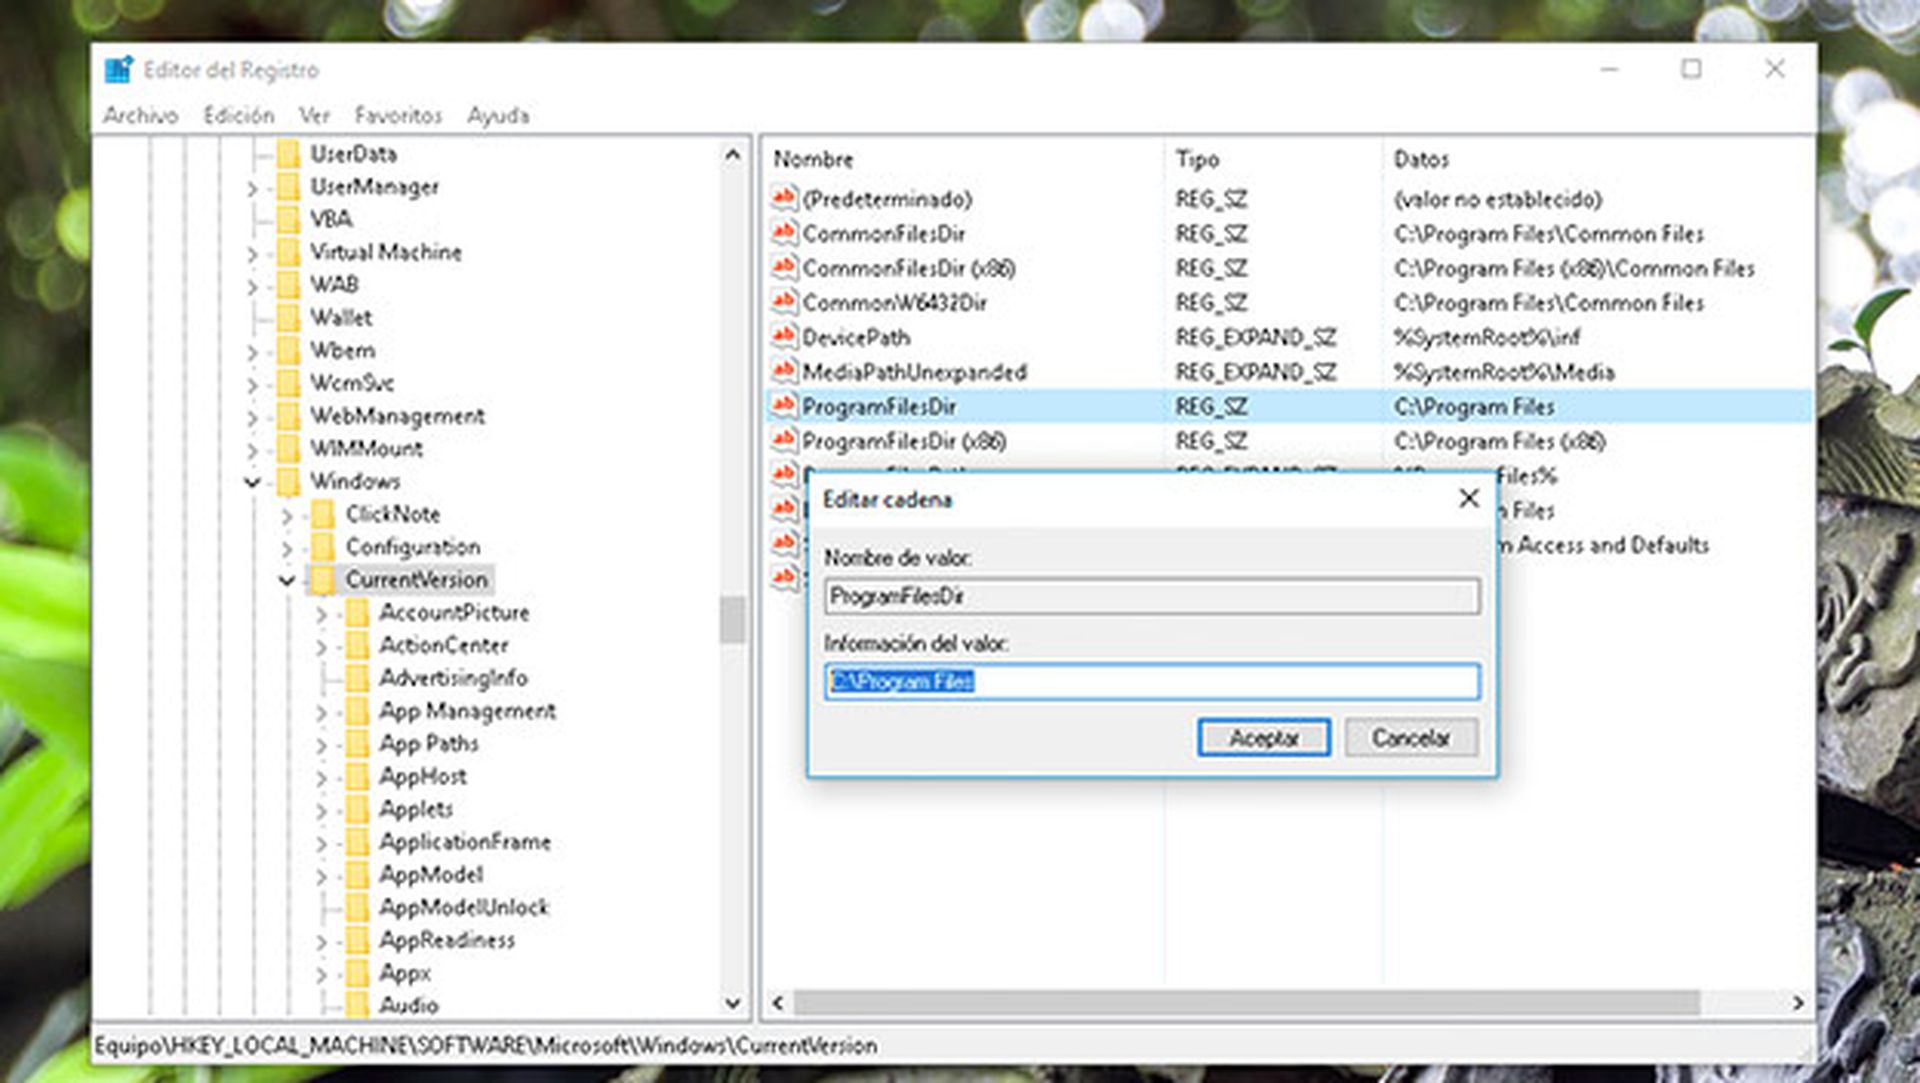Expand the UserManager key
Screen dimensions: 1920x1083
point(252,188)
